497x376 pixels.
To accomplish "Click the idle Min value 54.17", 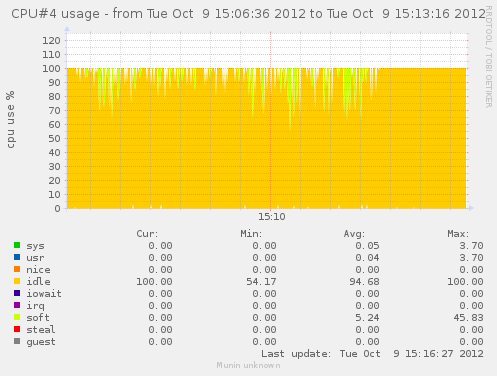I will pyautogui.click(x=261, y=282).
